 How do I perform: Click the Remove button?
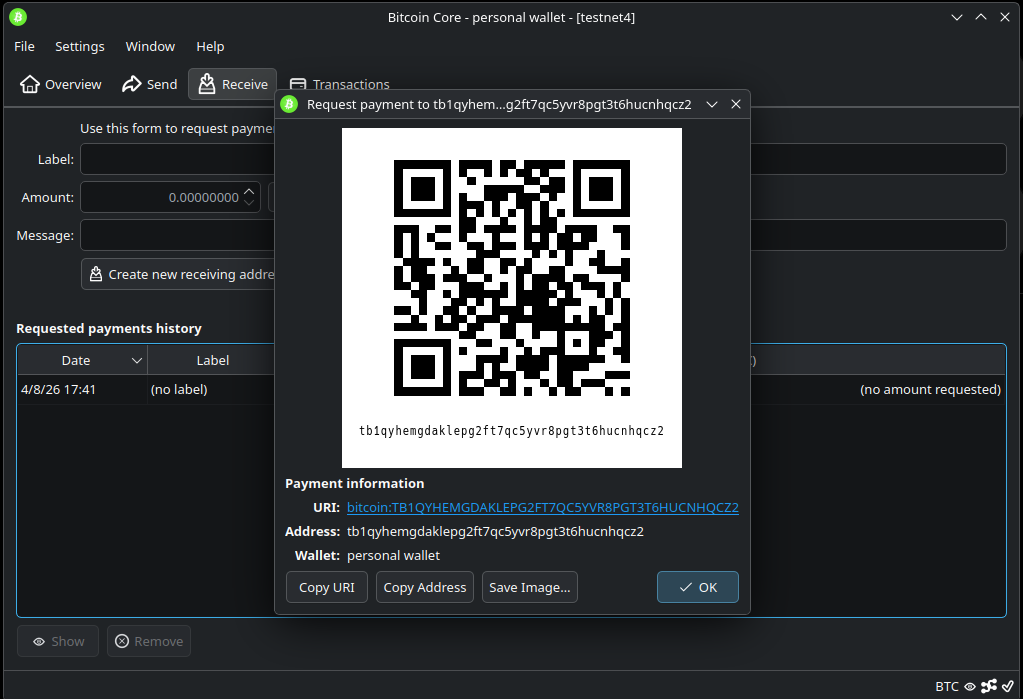pyautogui.click(x=149, y=642)
